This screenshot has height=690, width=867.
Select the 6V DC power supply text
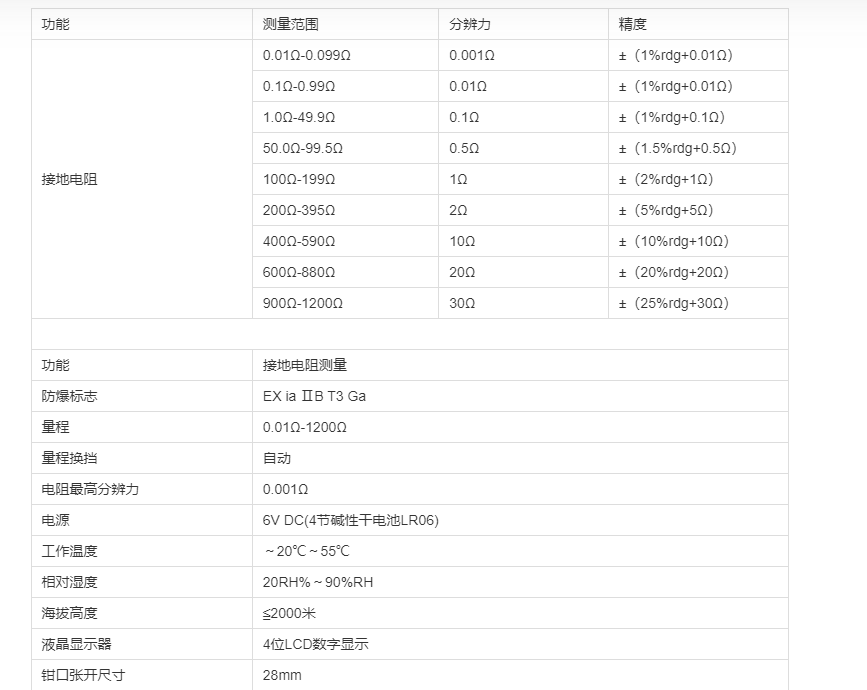click(350, 521)
